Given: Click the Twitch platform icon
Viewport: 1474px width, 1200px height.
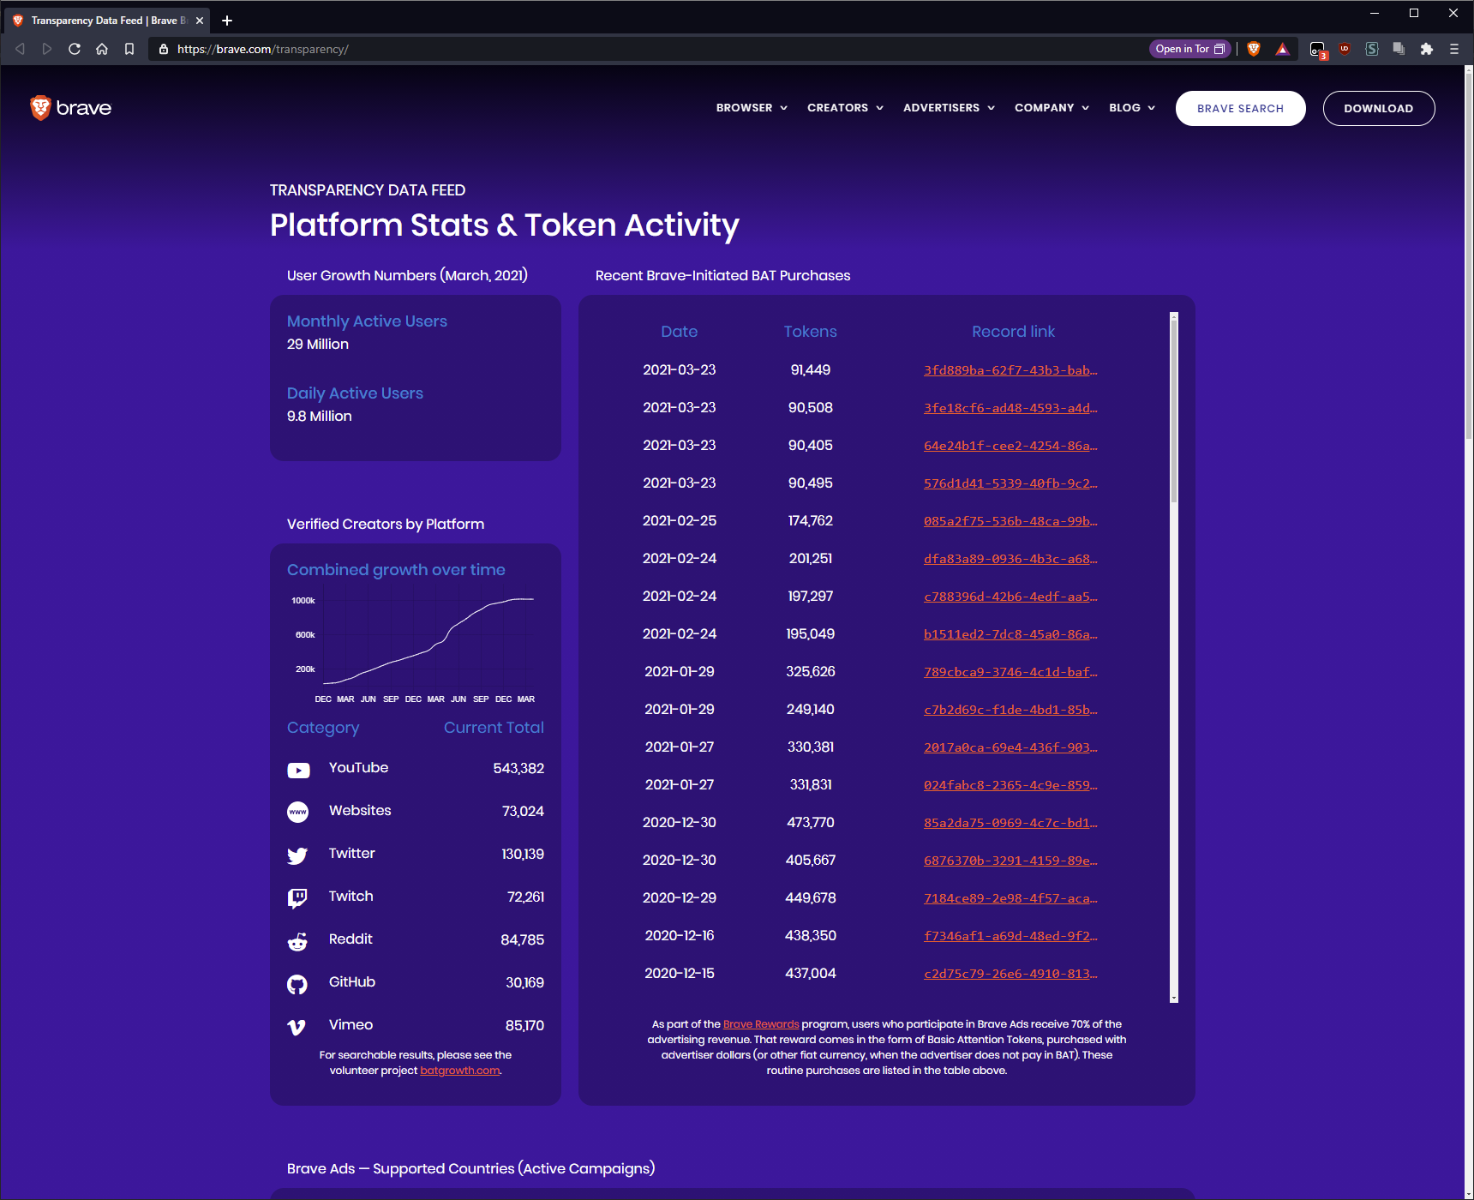Looking at the screenshot, I should [298, 898].
